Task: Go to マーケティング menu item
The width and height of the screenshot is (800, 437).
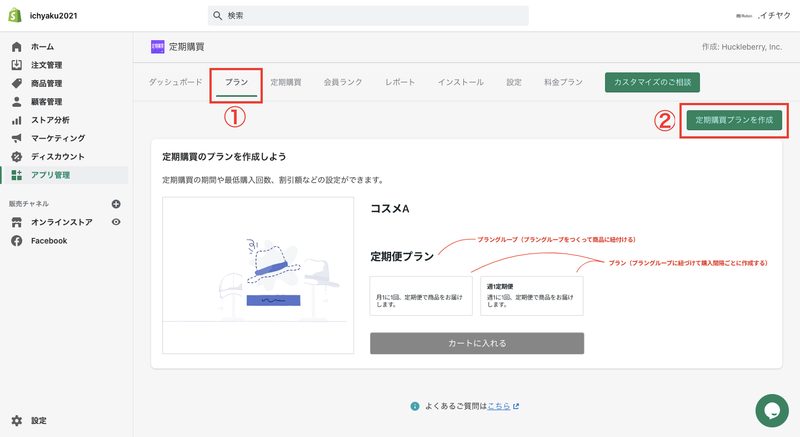Action: click(x=58, y=138)
